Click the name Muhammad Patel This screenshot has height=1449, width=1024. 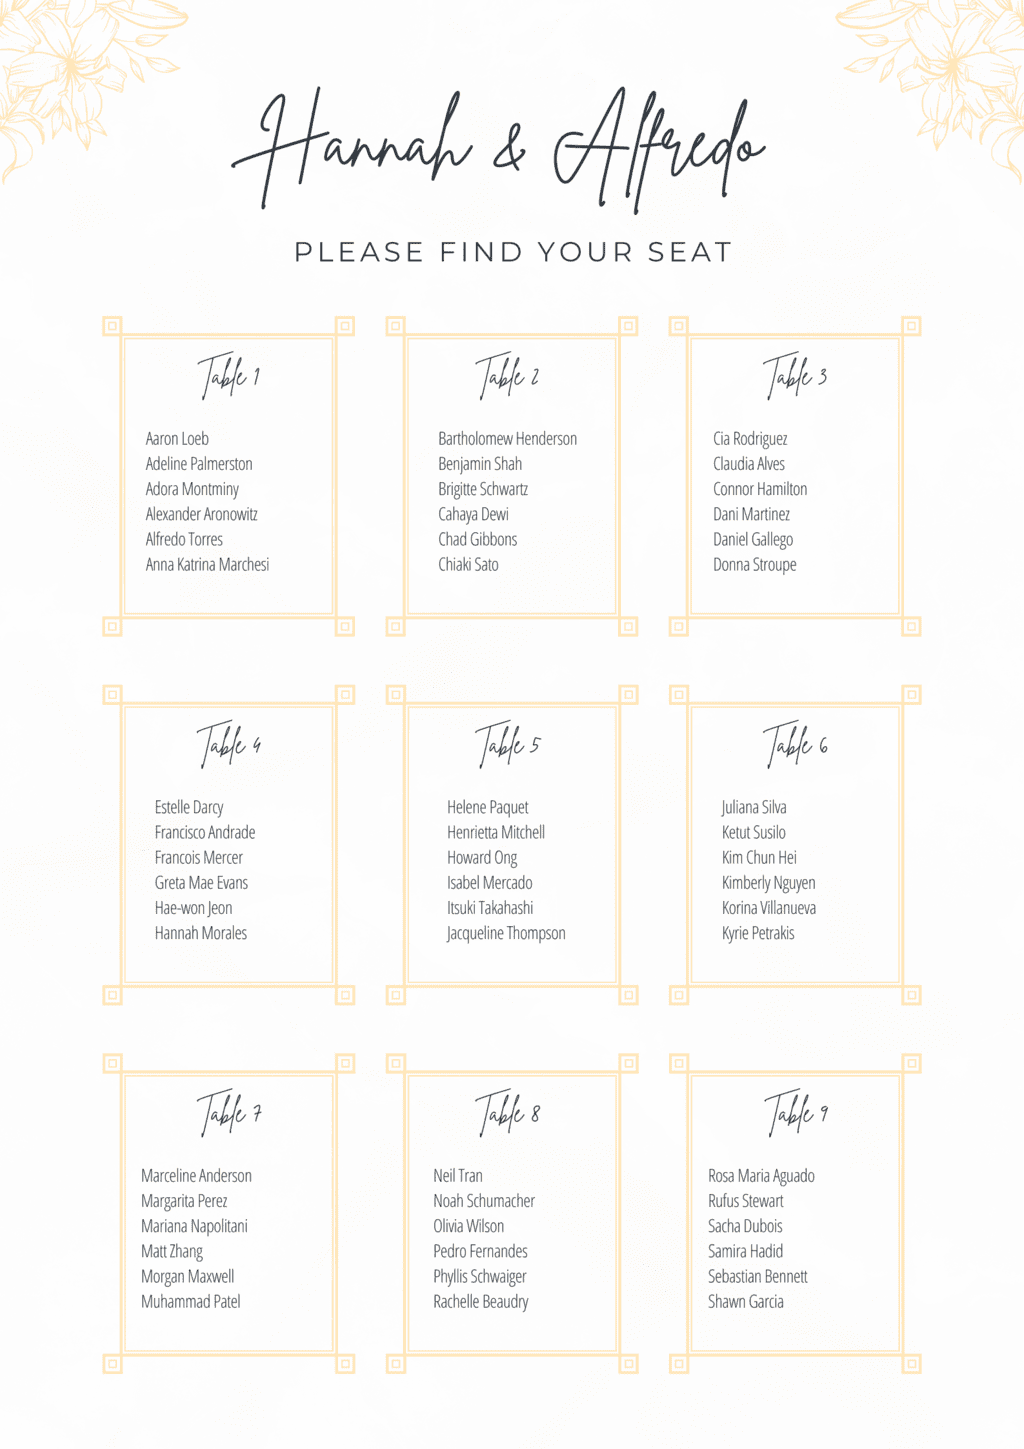(x=191, y=1301)
